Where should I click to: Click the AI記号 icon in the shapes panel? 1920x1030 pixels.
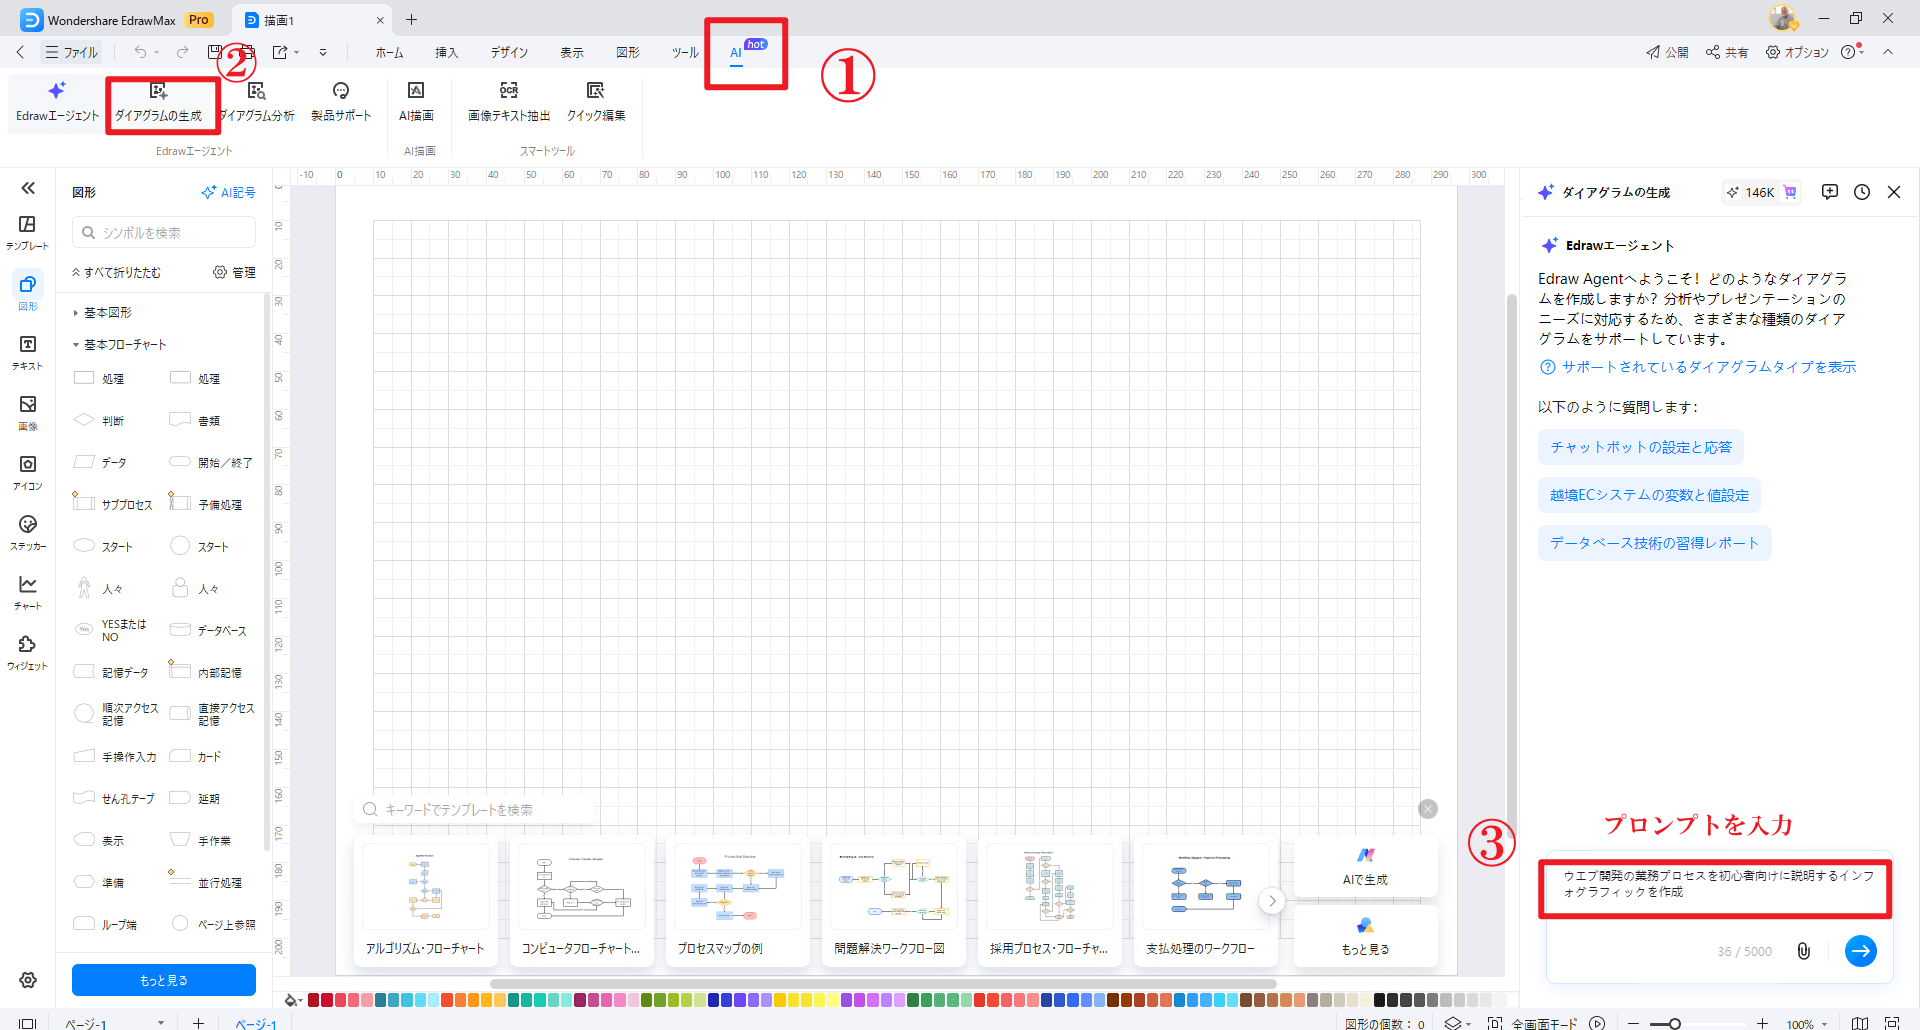[228, 192]
